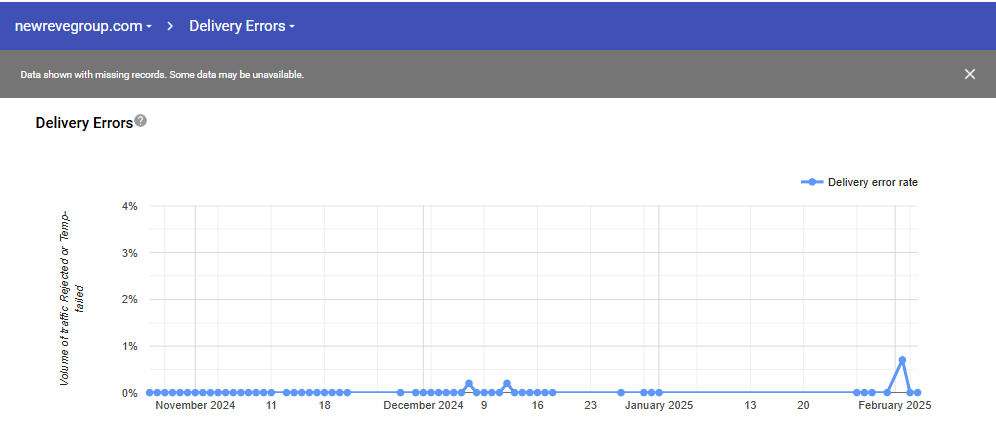
Task: Click the 4% y-axis label
Action: pyautogui.click(x=129, y=206)
